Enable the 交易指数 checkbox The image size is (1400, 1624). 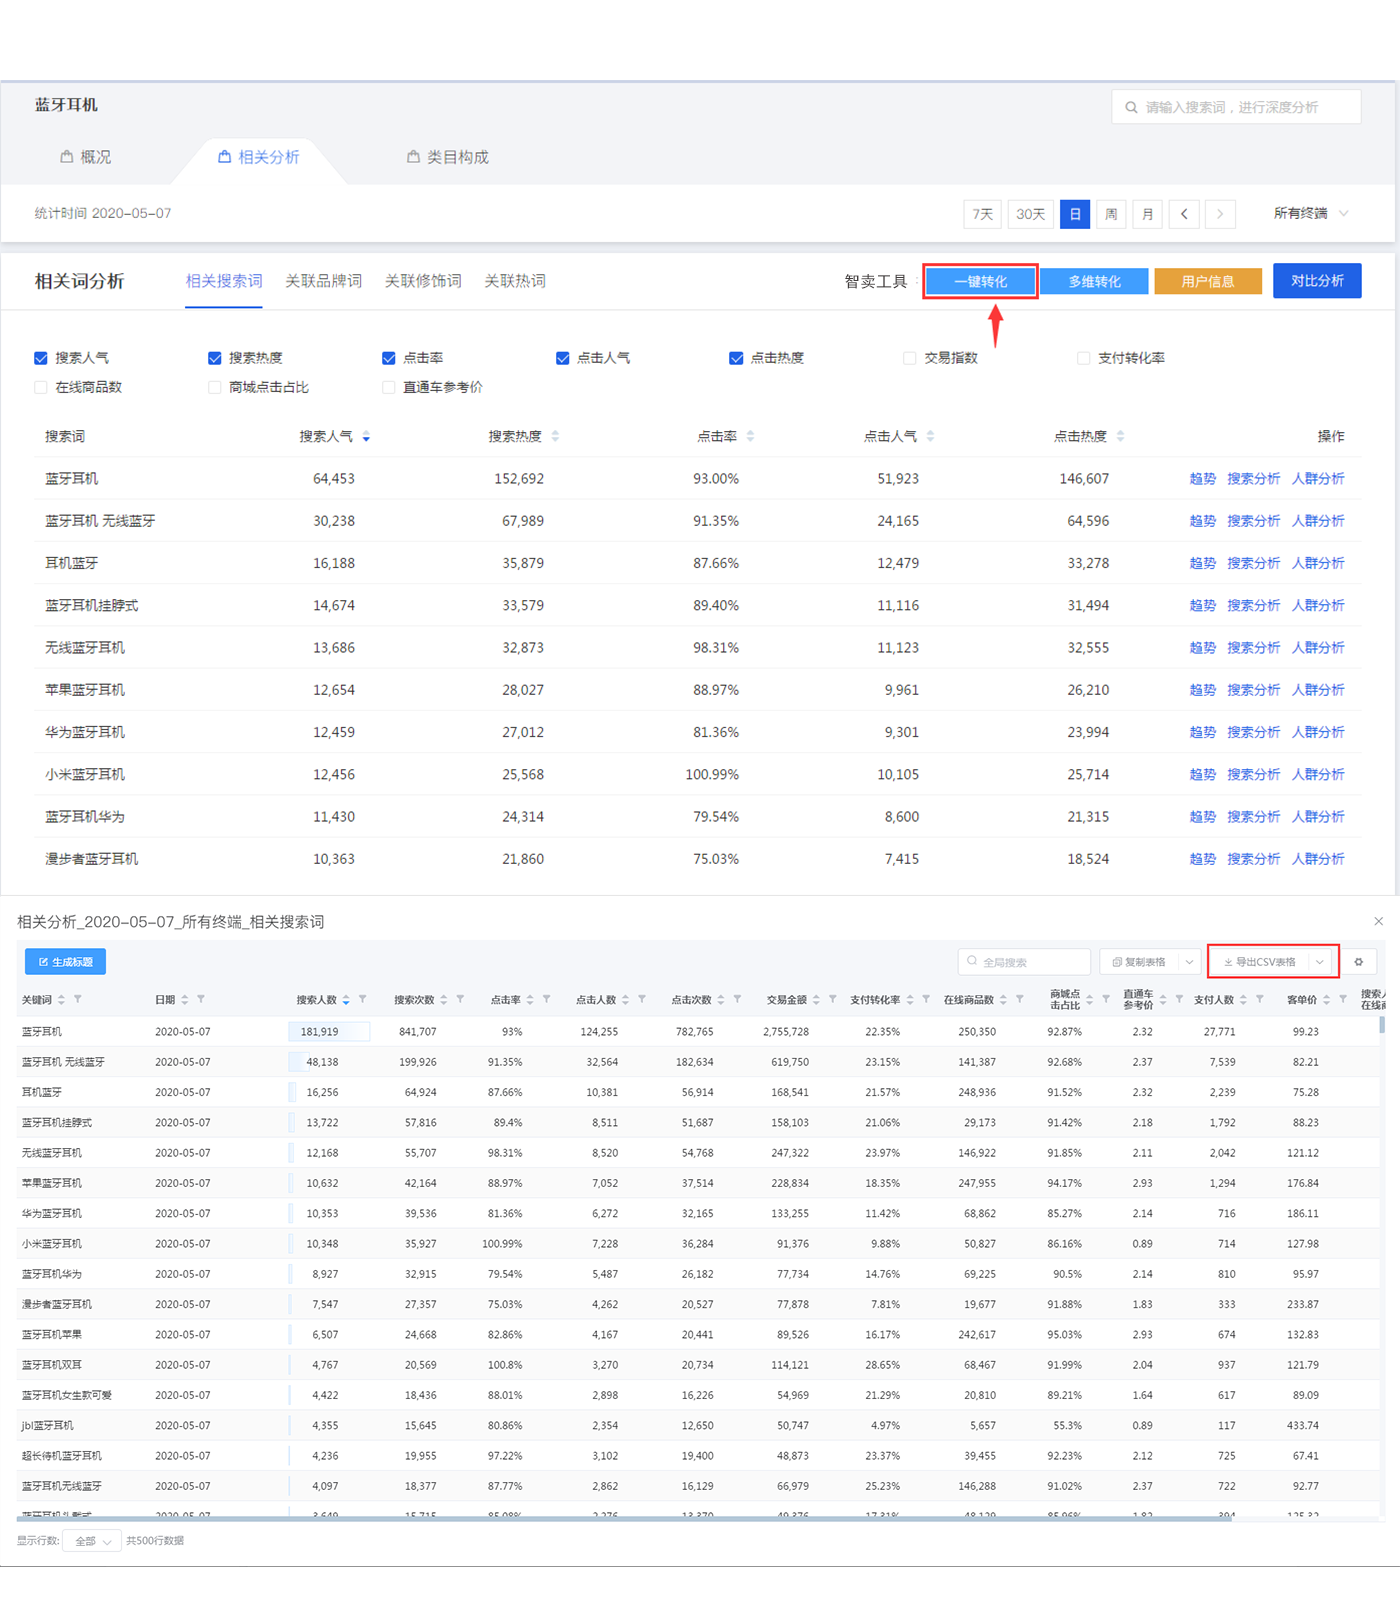[910, 358]
